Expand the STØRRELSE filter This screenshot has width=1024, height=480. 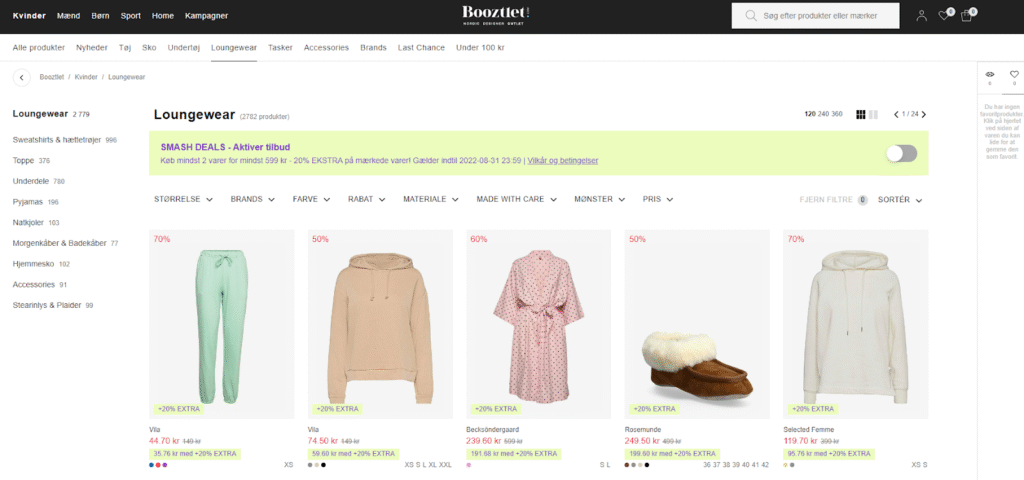coord(184,199)
